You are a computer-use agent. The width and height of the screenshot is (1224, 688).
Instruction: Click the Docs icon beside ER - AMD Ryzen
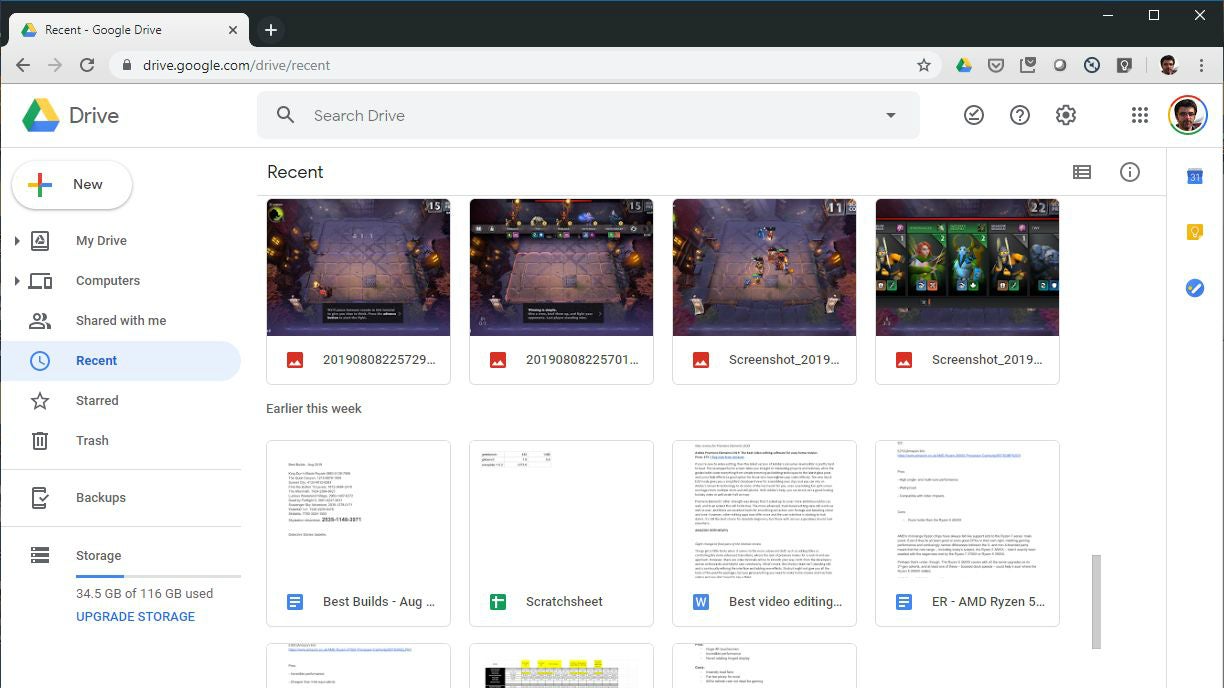click(904, 602)
